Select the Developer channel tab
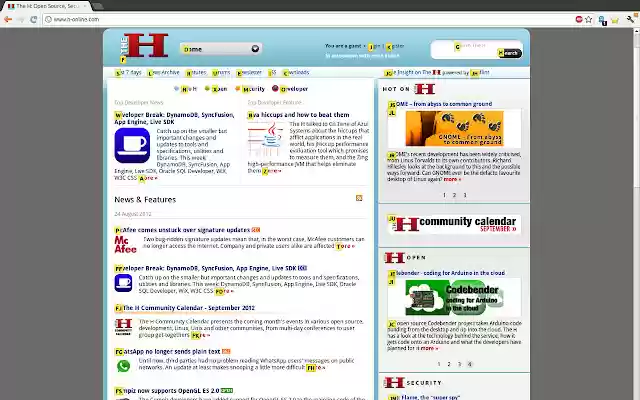 tap(290, 89)
